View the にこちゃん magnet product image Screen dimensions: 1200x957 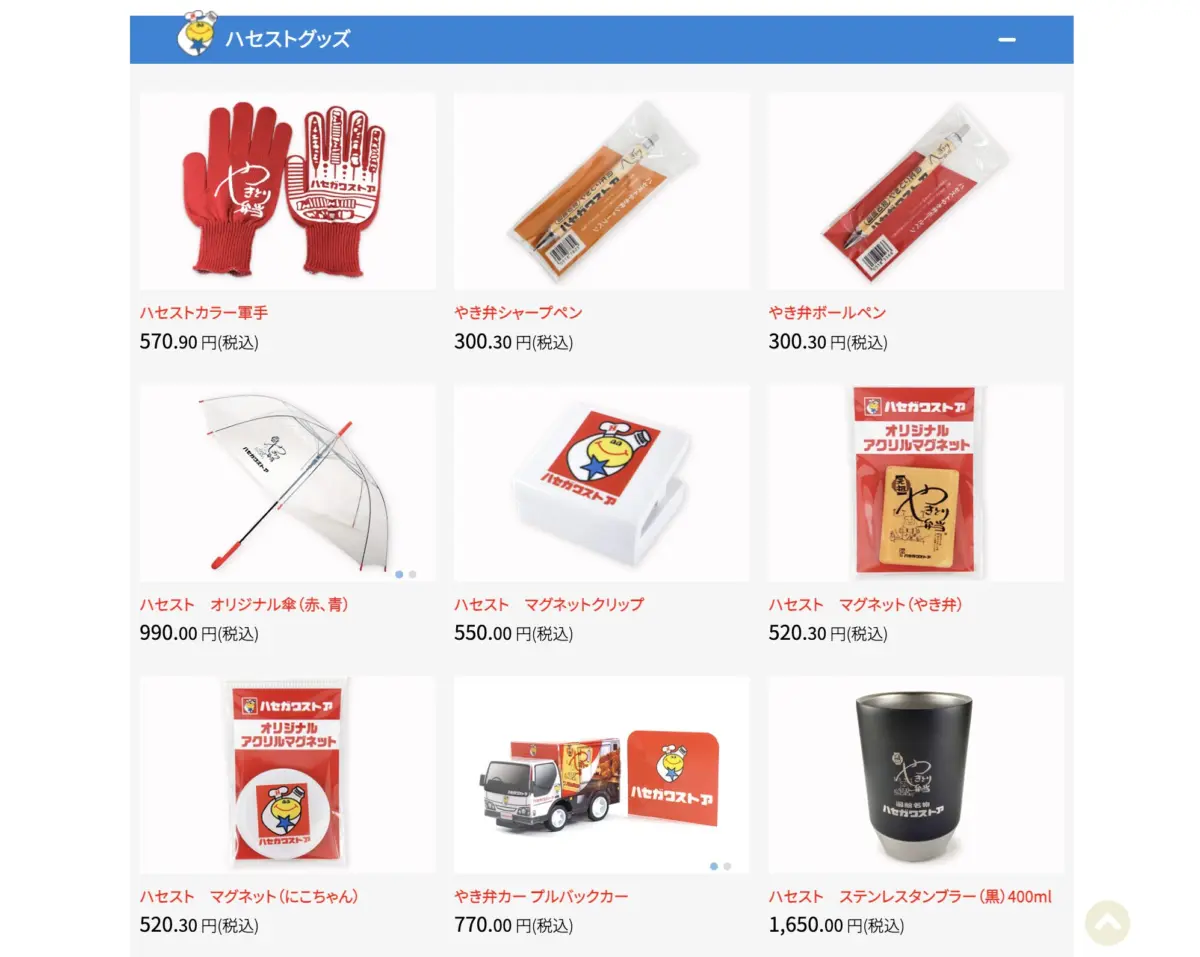click(x=288, y=775)
